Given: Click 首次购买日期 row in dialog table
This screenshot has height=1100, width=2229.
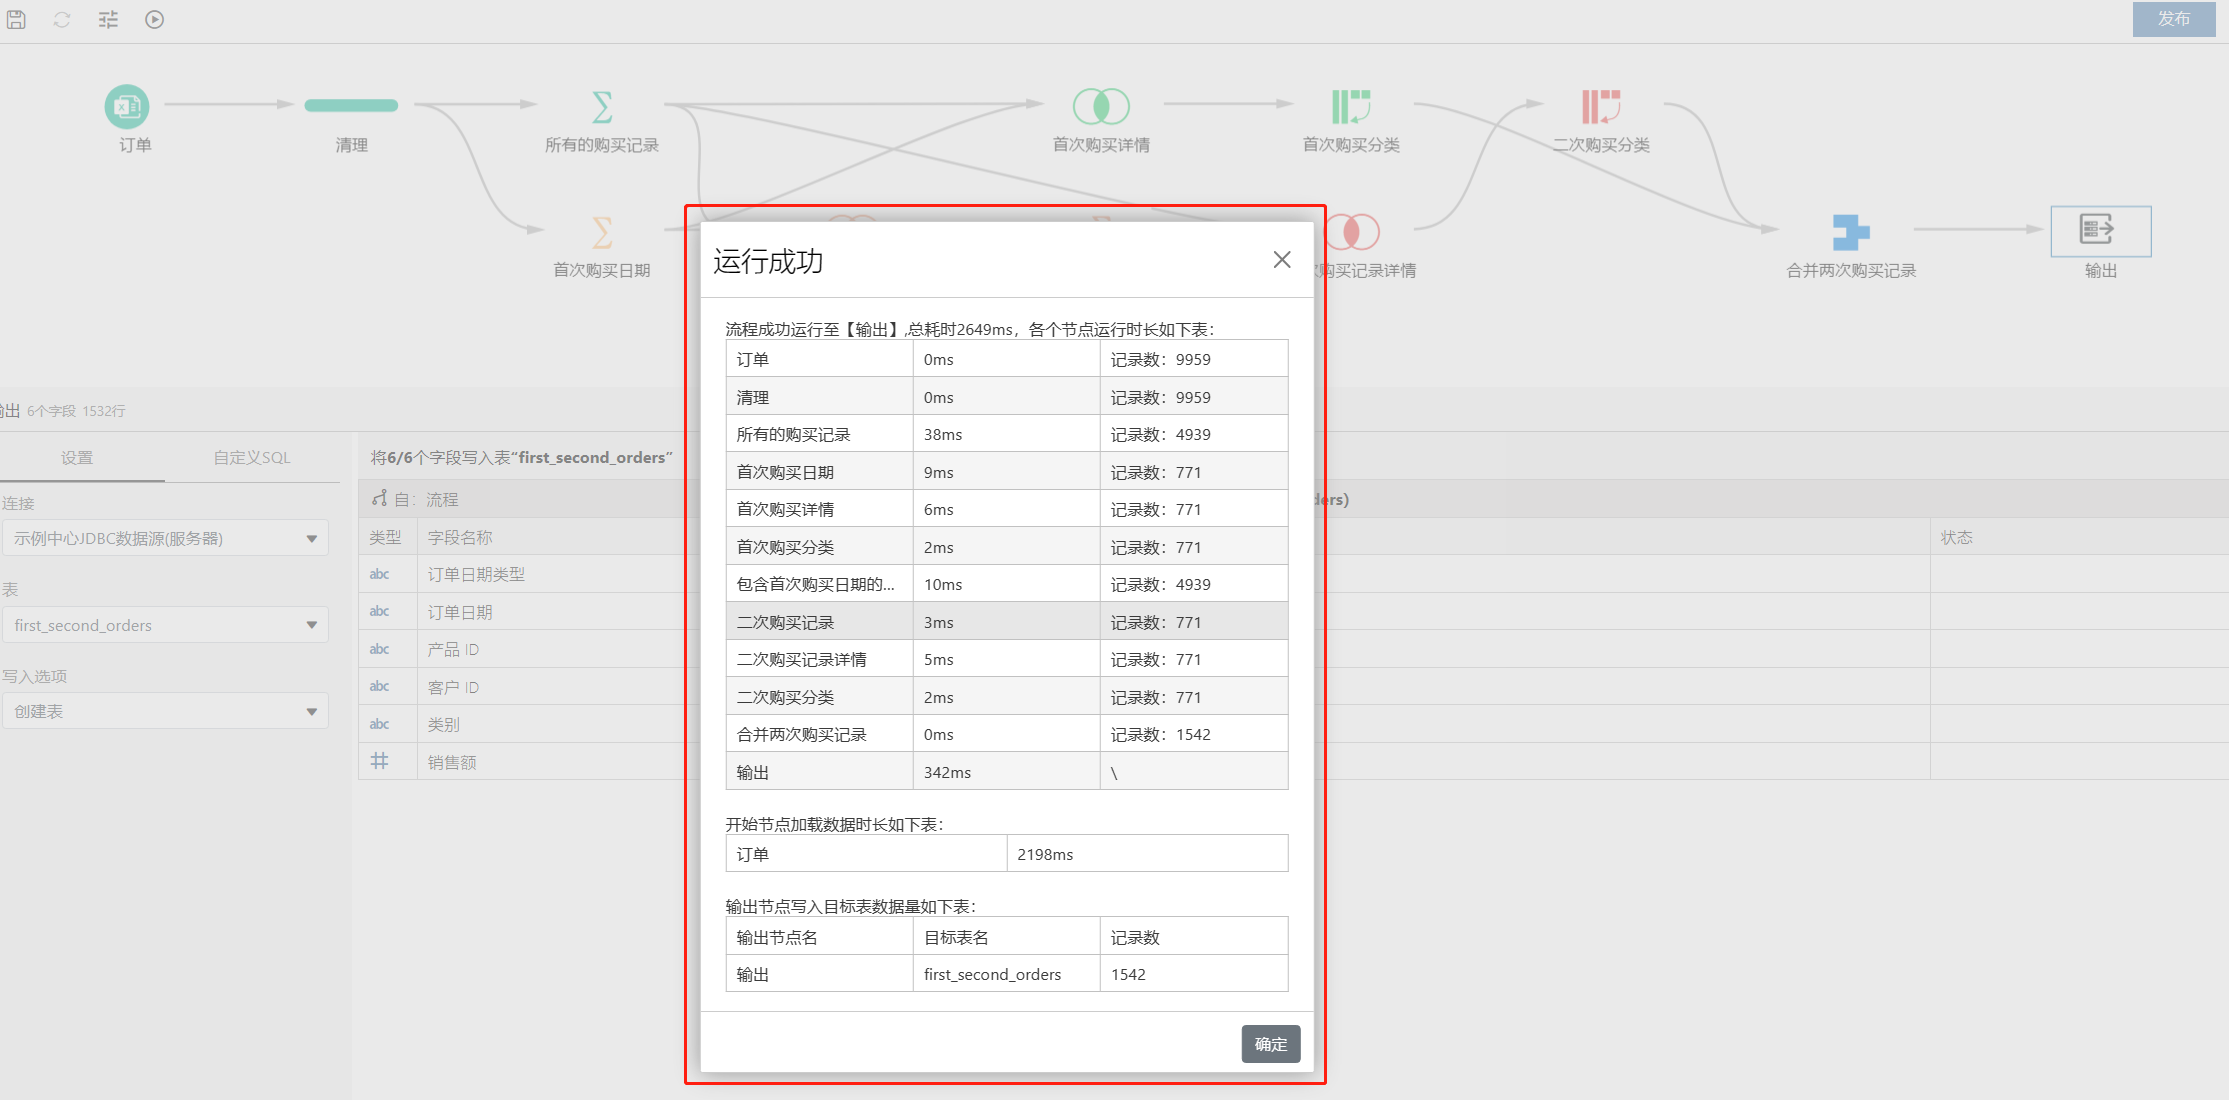Looking at the screenshot, I should (x=1007, y=472).
